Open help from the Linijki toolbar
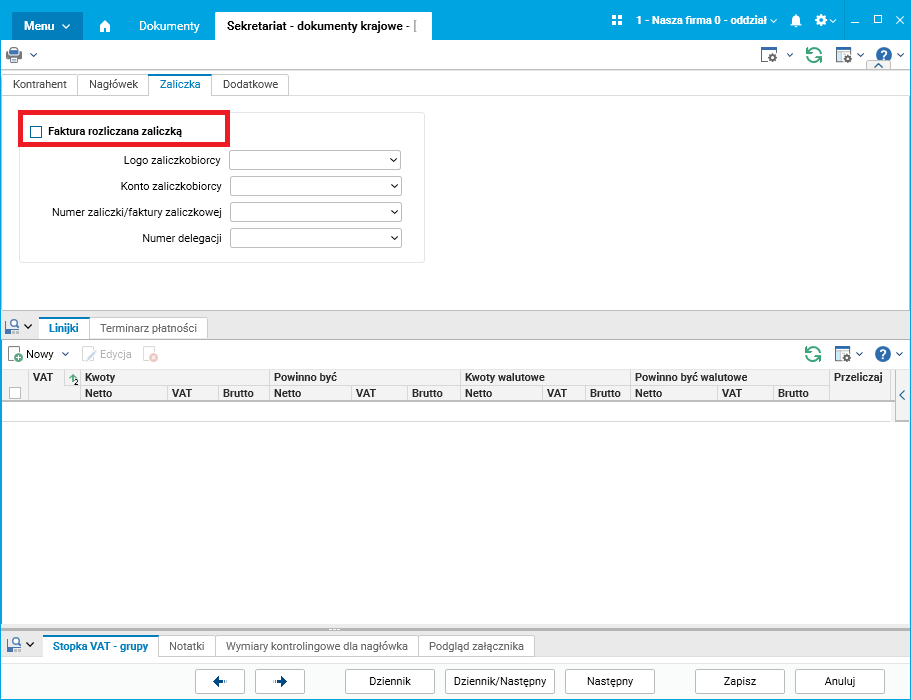This screenshot has width=911, height=700. click(883, 354)
